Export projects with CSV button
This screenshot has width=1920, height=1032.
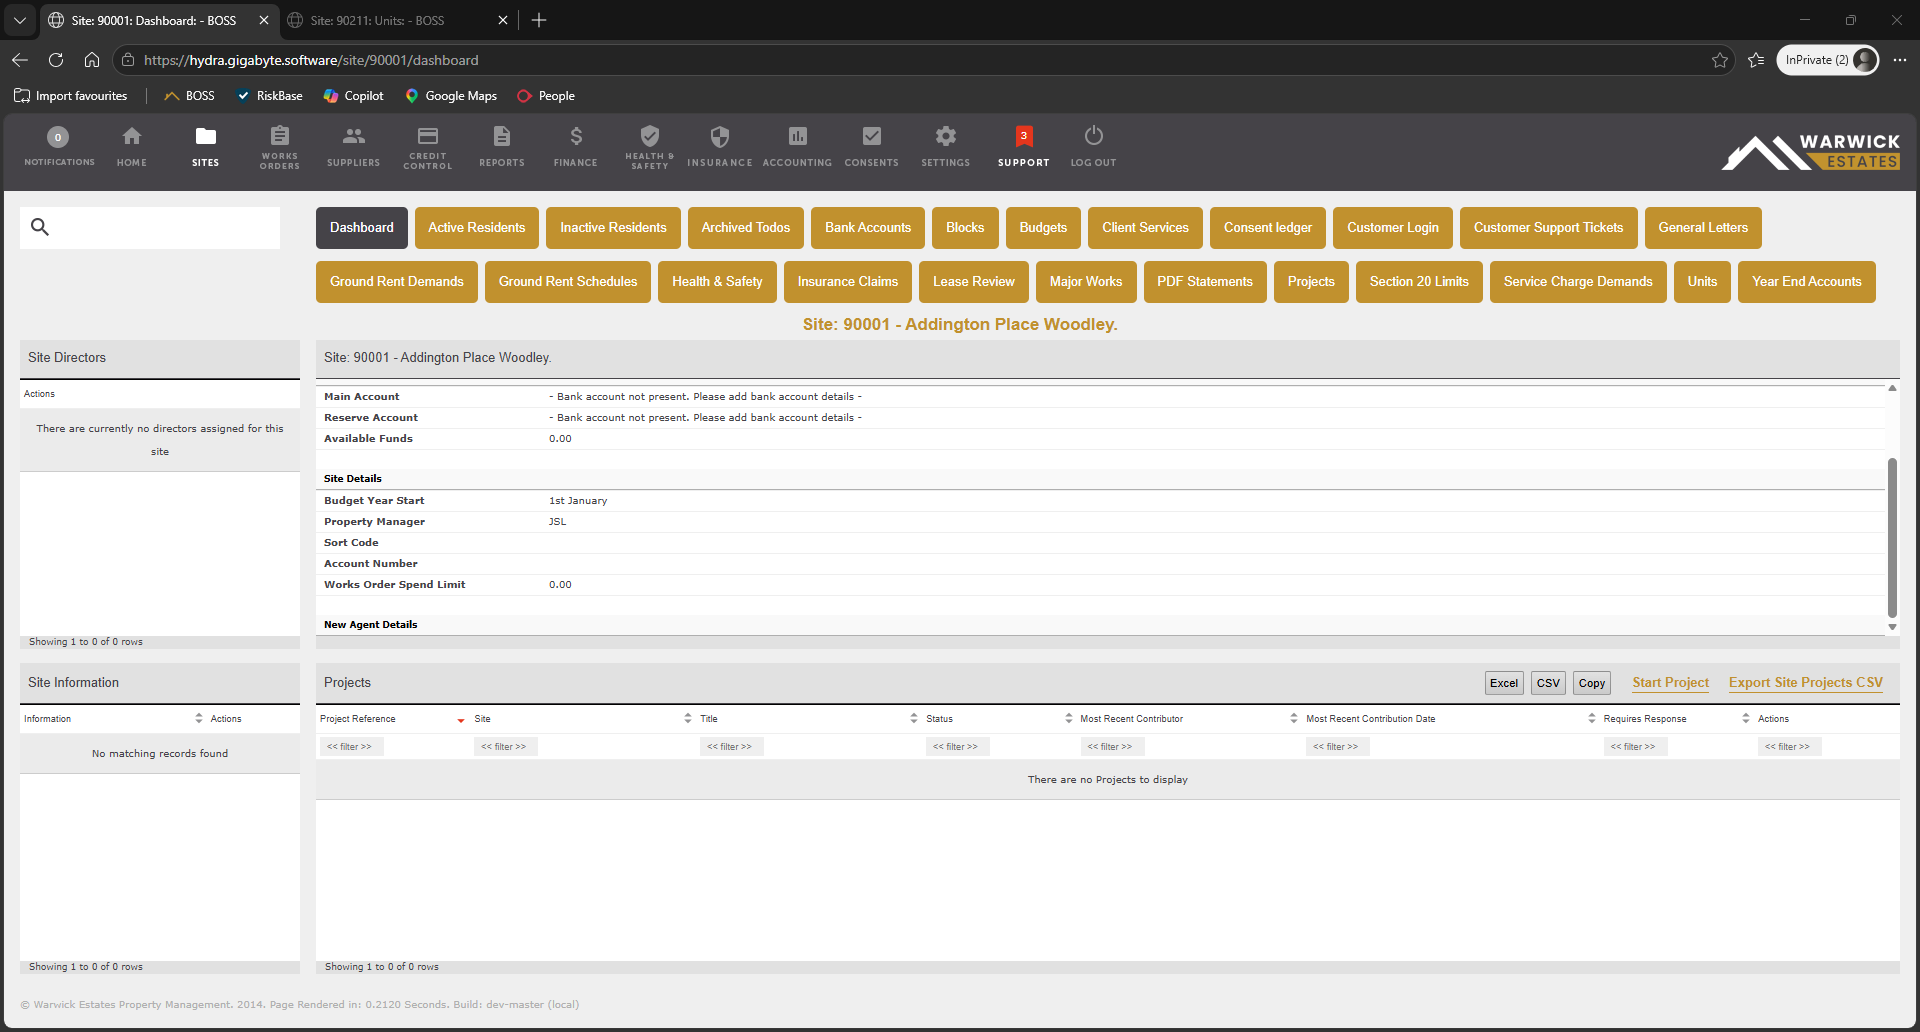pyautogui.click(x=1548, y=683)
